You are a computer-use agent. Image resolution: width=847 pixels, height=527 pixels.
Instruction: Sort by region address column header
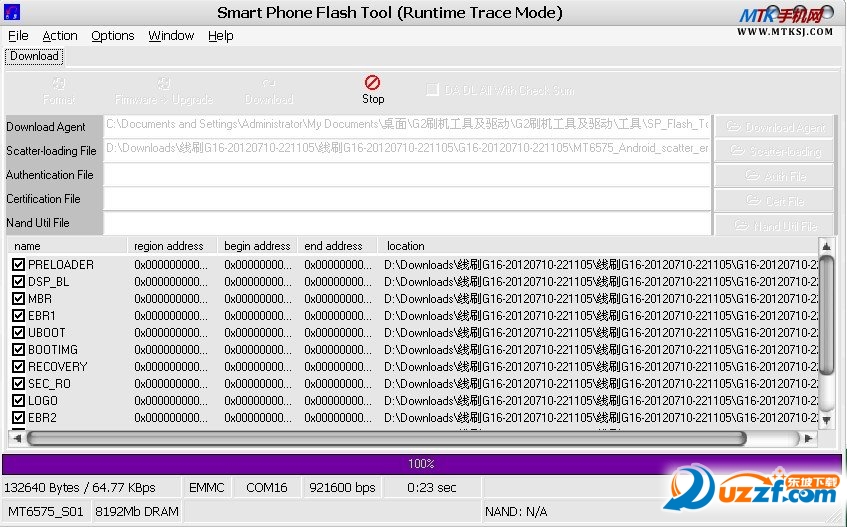pos(172,246)
